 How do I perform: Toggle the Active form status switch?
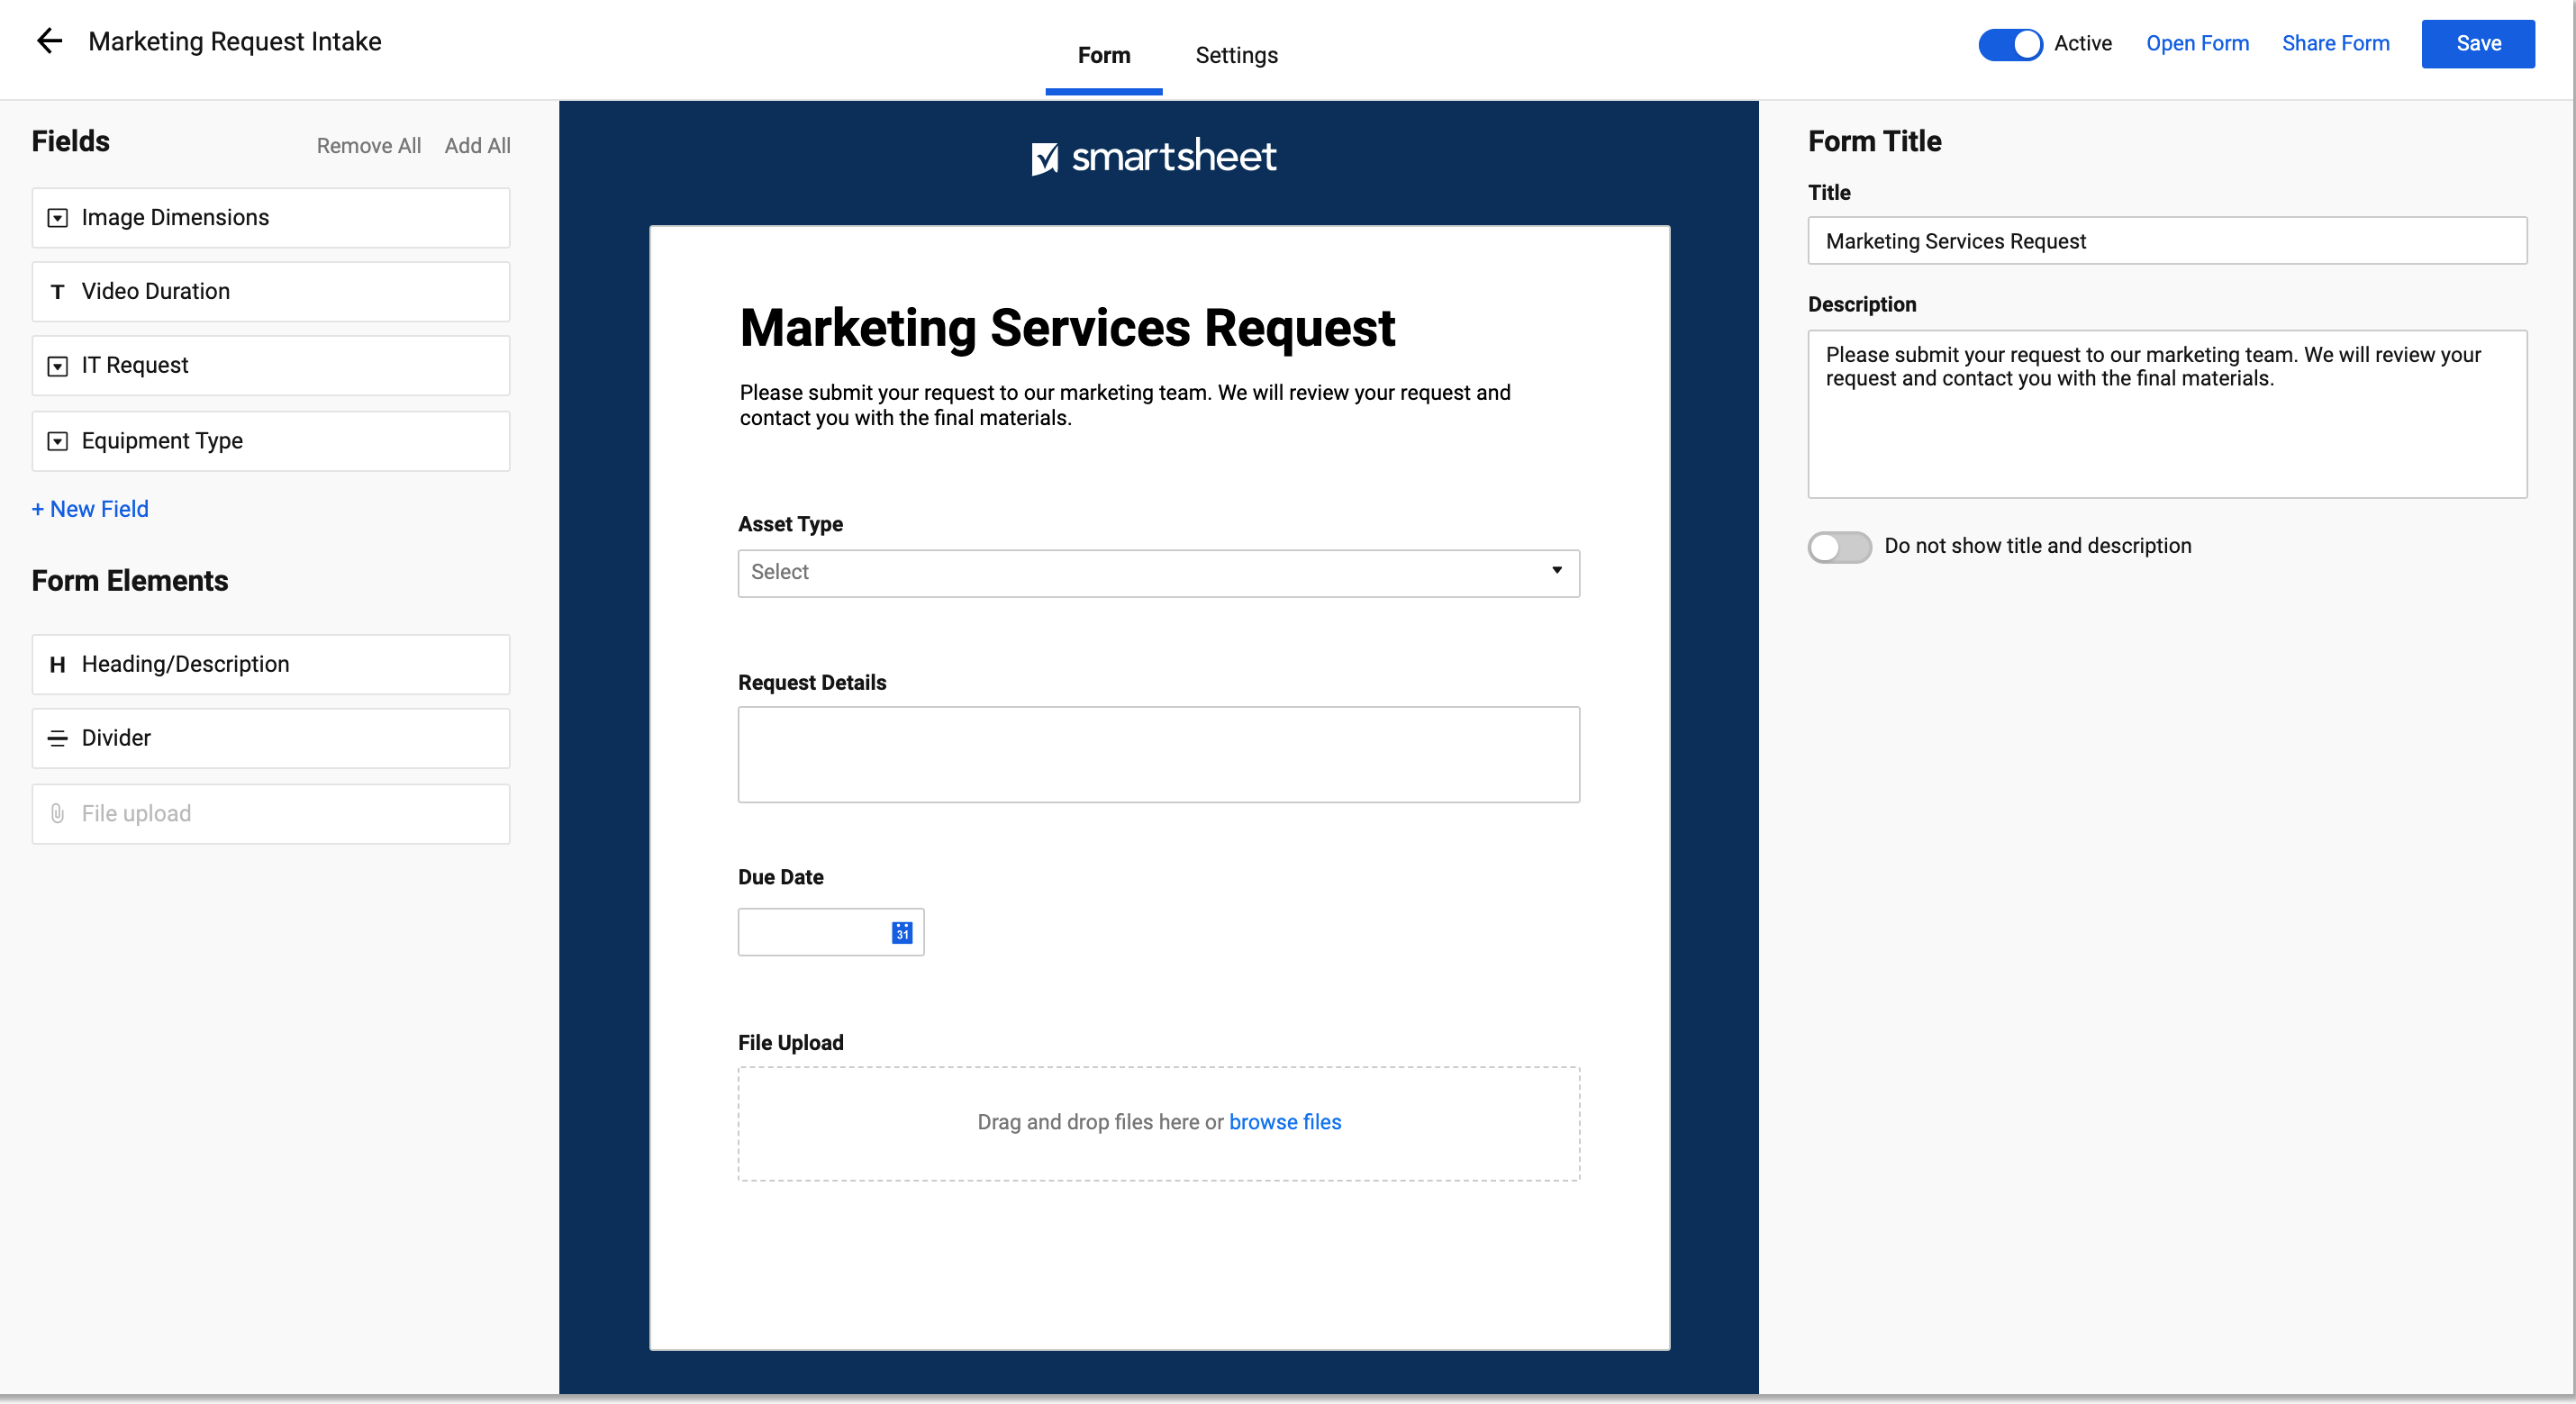point(2009,41)
